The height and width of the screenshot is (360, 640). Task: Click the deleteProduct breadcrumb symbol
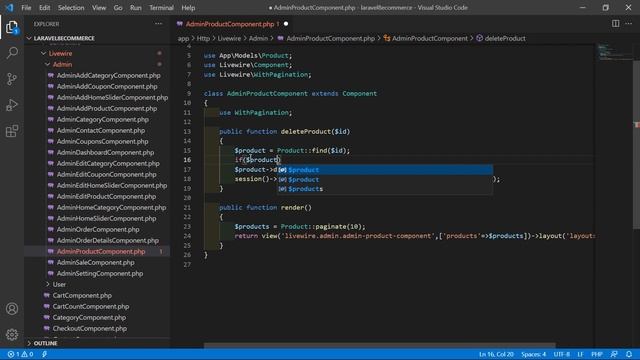(505, 38)
